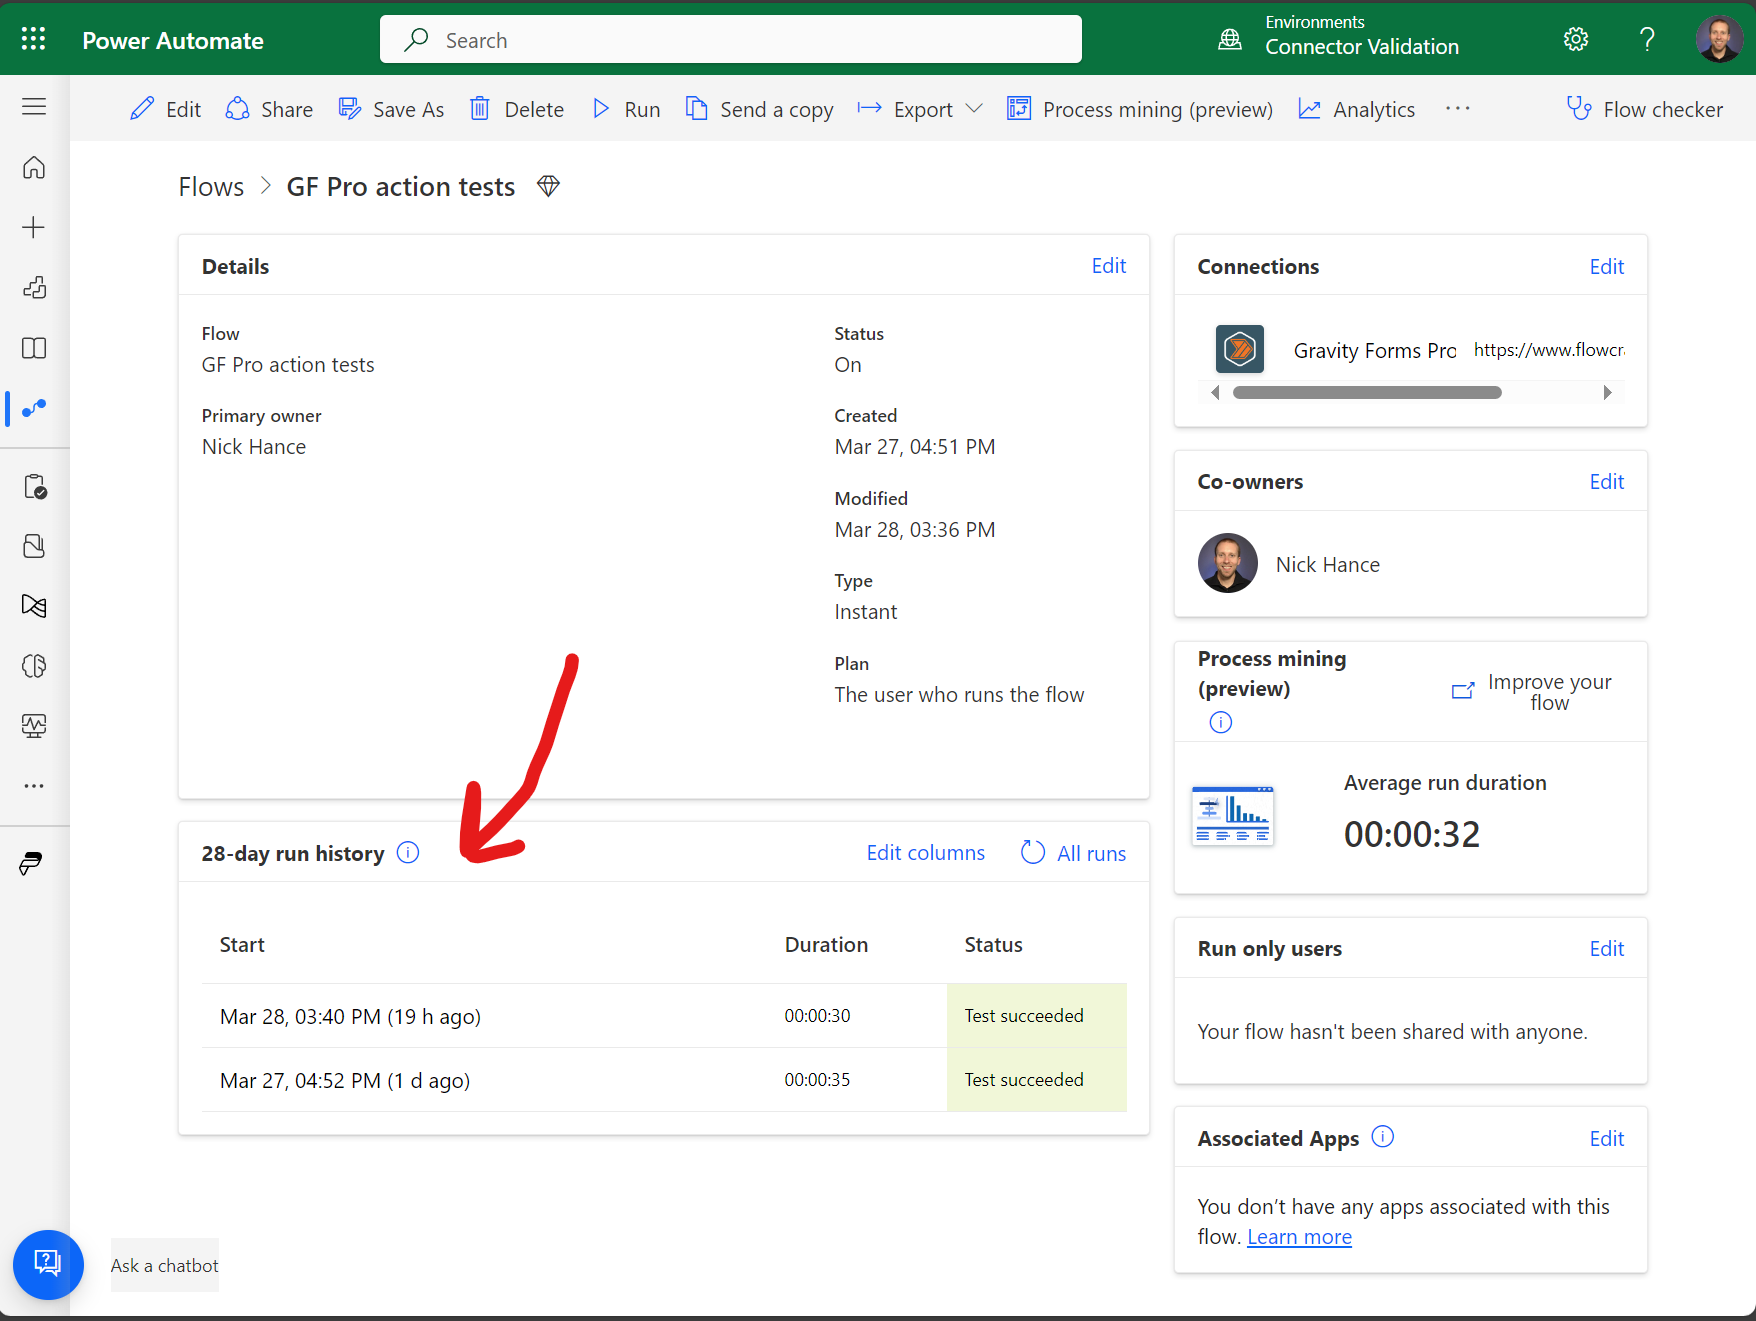The width and height of the screenshot is (1756, 1321).
Task: Click the Connections horizontal scrollbar thumb
Action: (1367, 393)
